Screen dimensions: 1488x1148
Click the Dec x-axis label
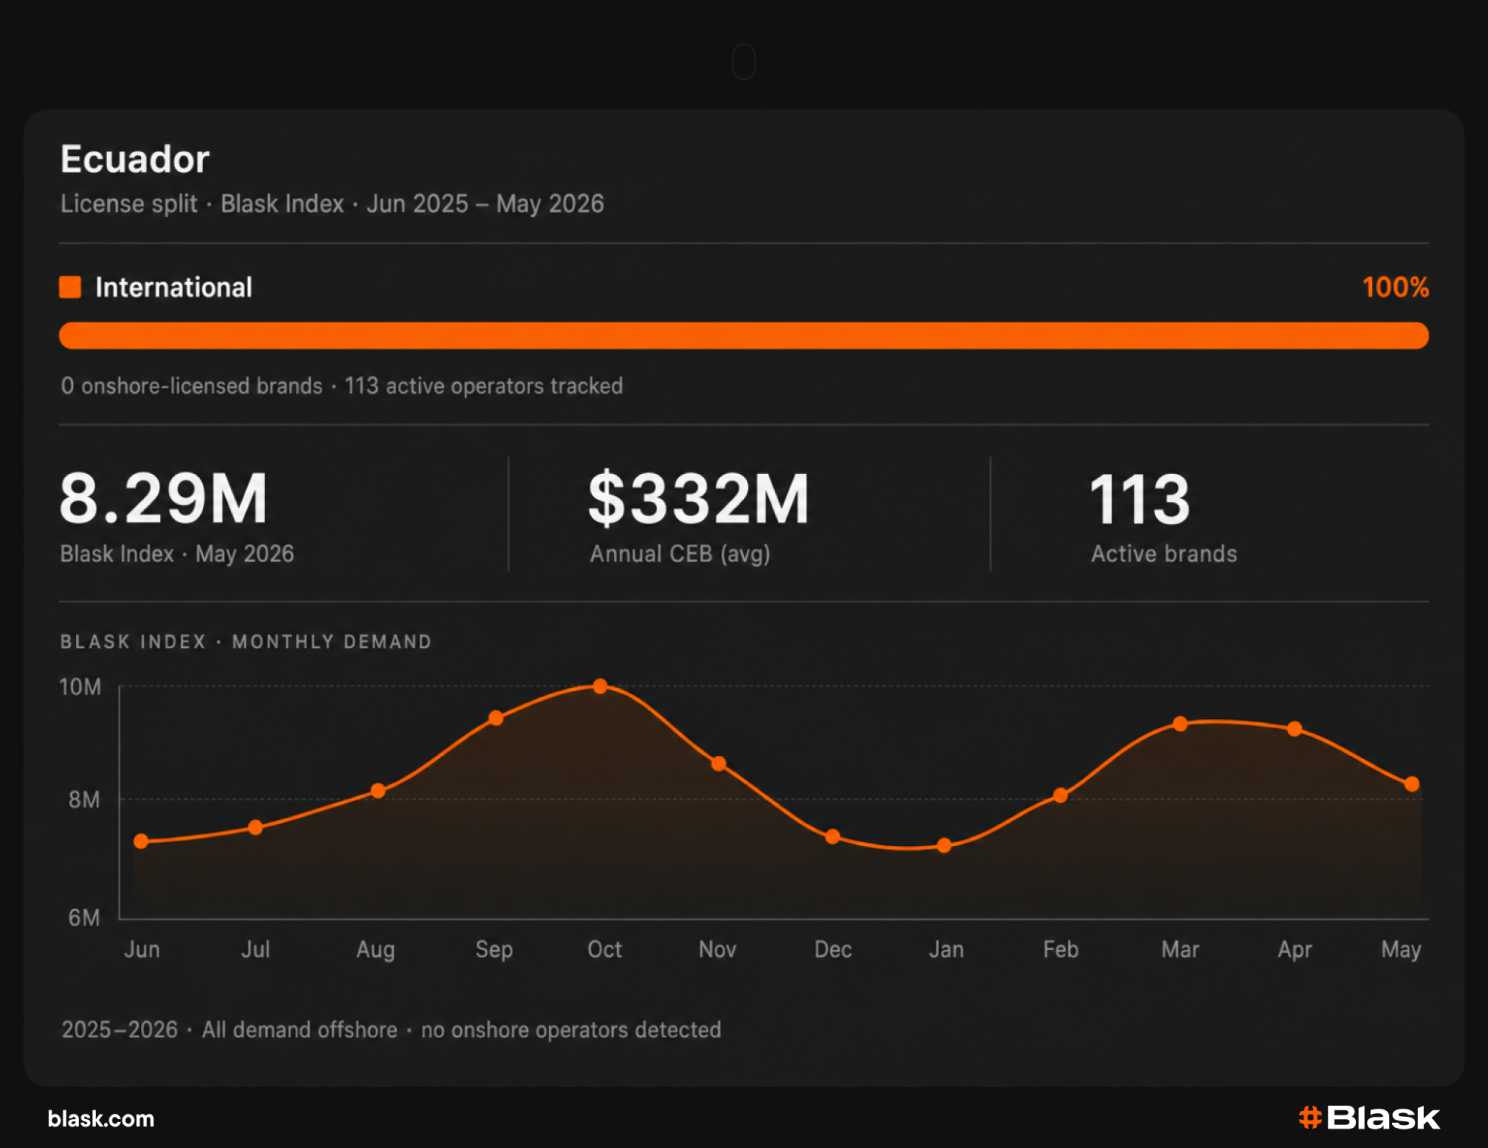[x=833, y=950]
